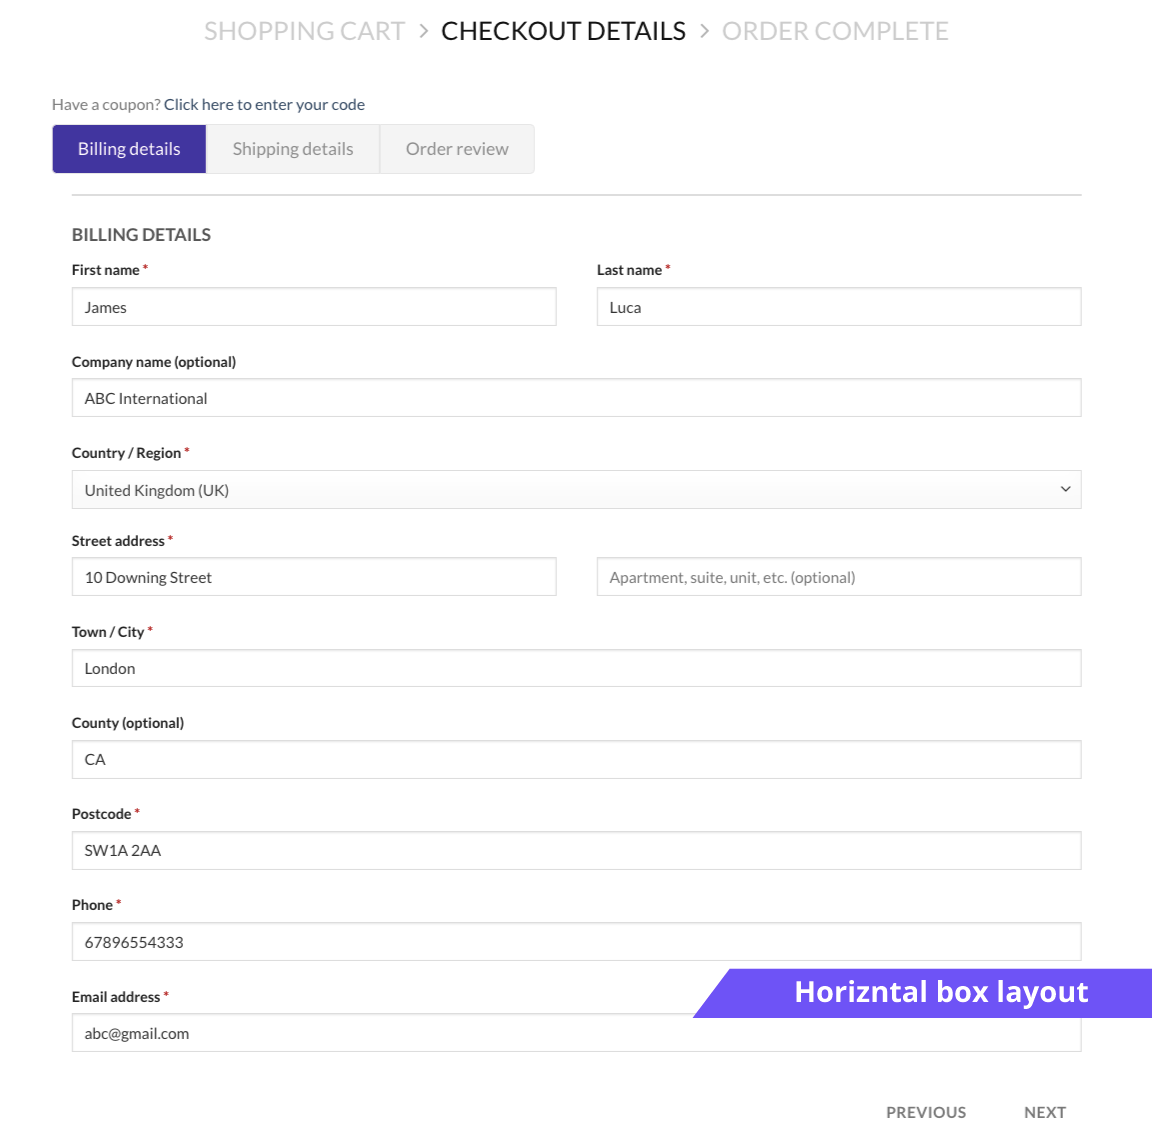This screenshot has height=1137, width=1152.
Task: Open the Order review tab
Action: click(457, 149)
